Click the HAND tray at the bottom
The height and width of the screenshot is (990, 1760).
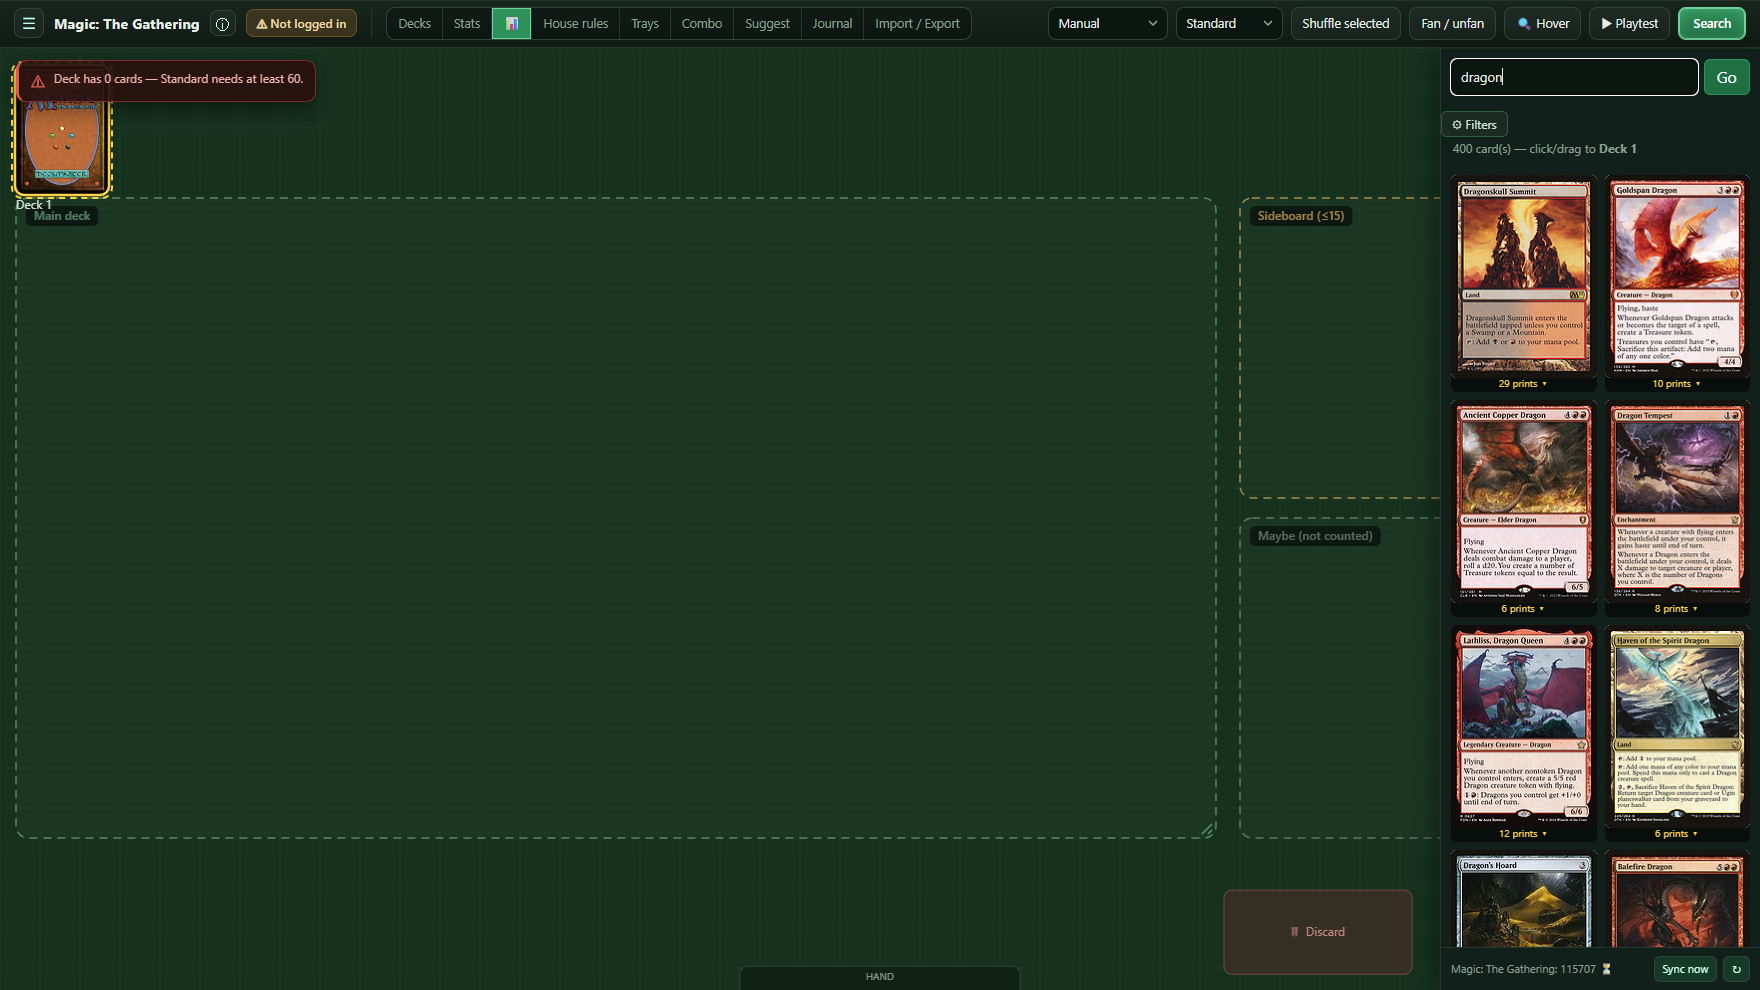[x=880, y=977]
